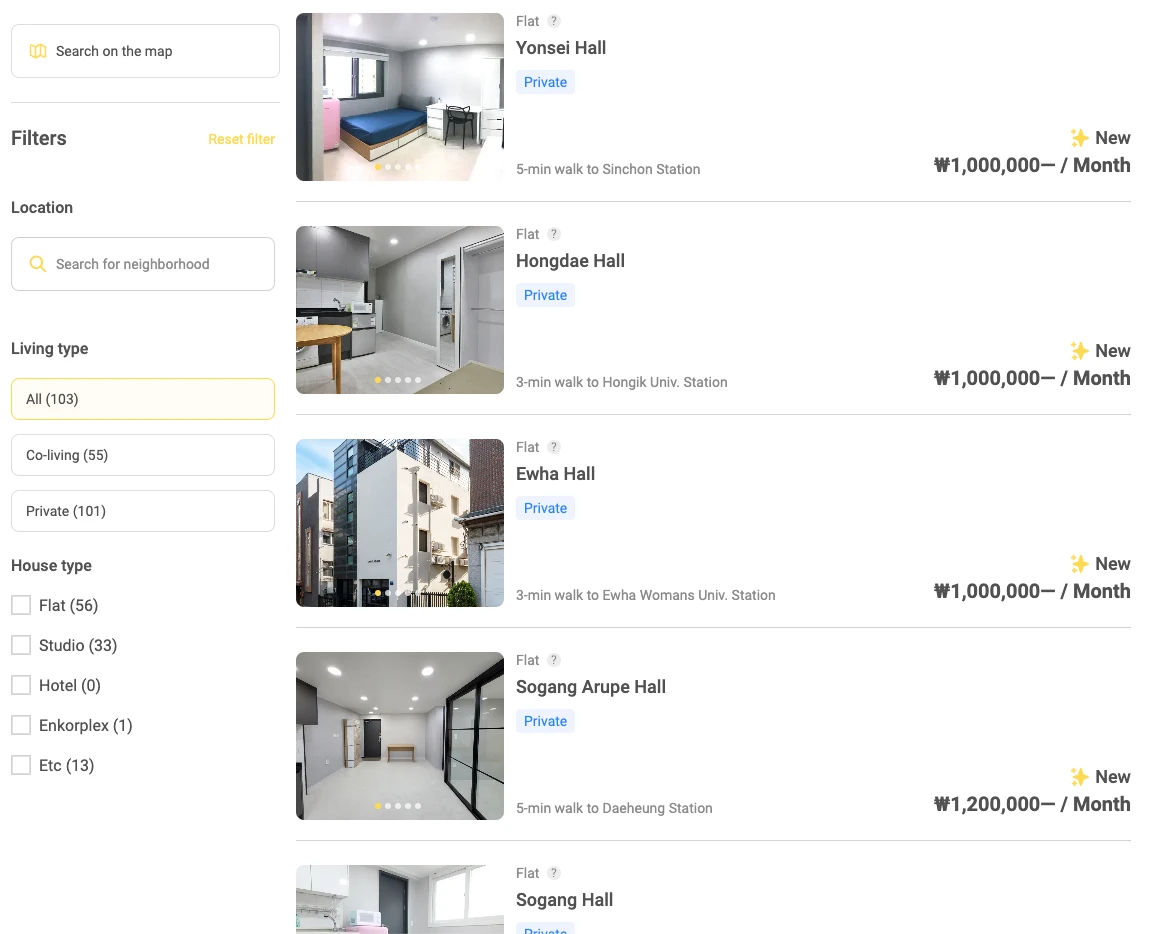The width and height of the screenshot is (1152, 934).
Task: Click the map icon in Search on the map
Action: [37, 51]
